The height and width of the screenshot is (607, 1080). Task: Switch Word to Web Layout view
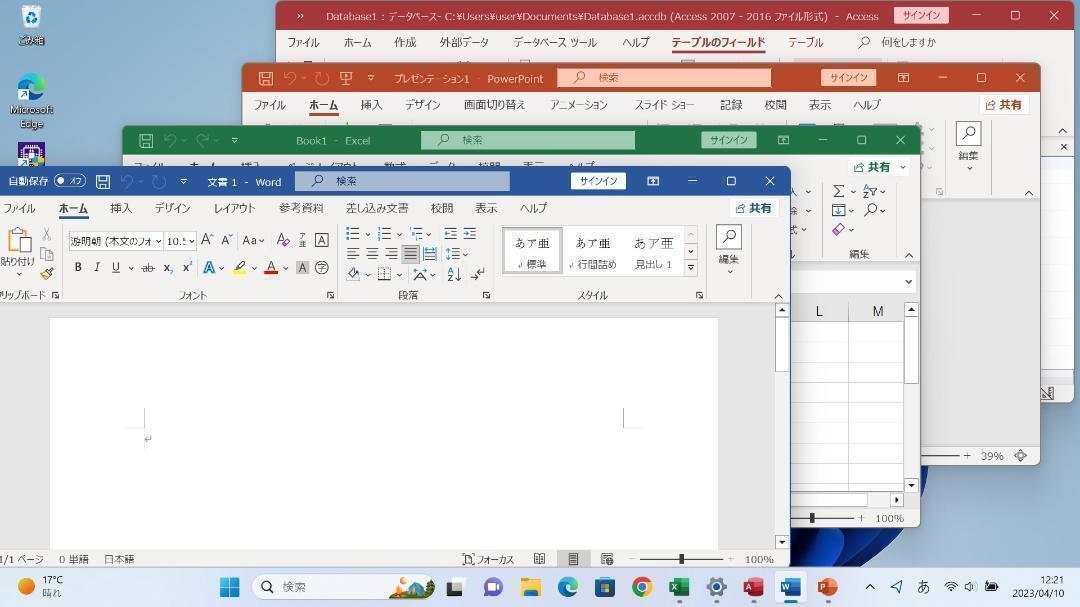click(607, 559)
